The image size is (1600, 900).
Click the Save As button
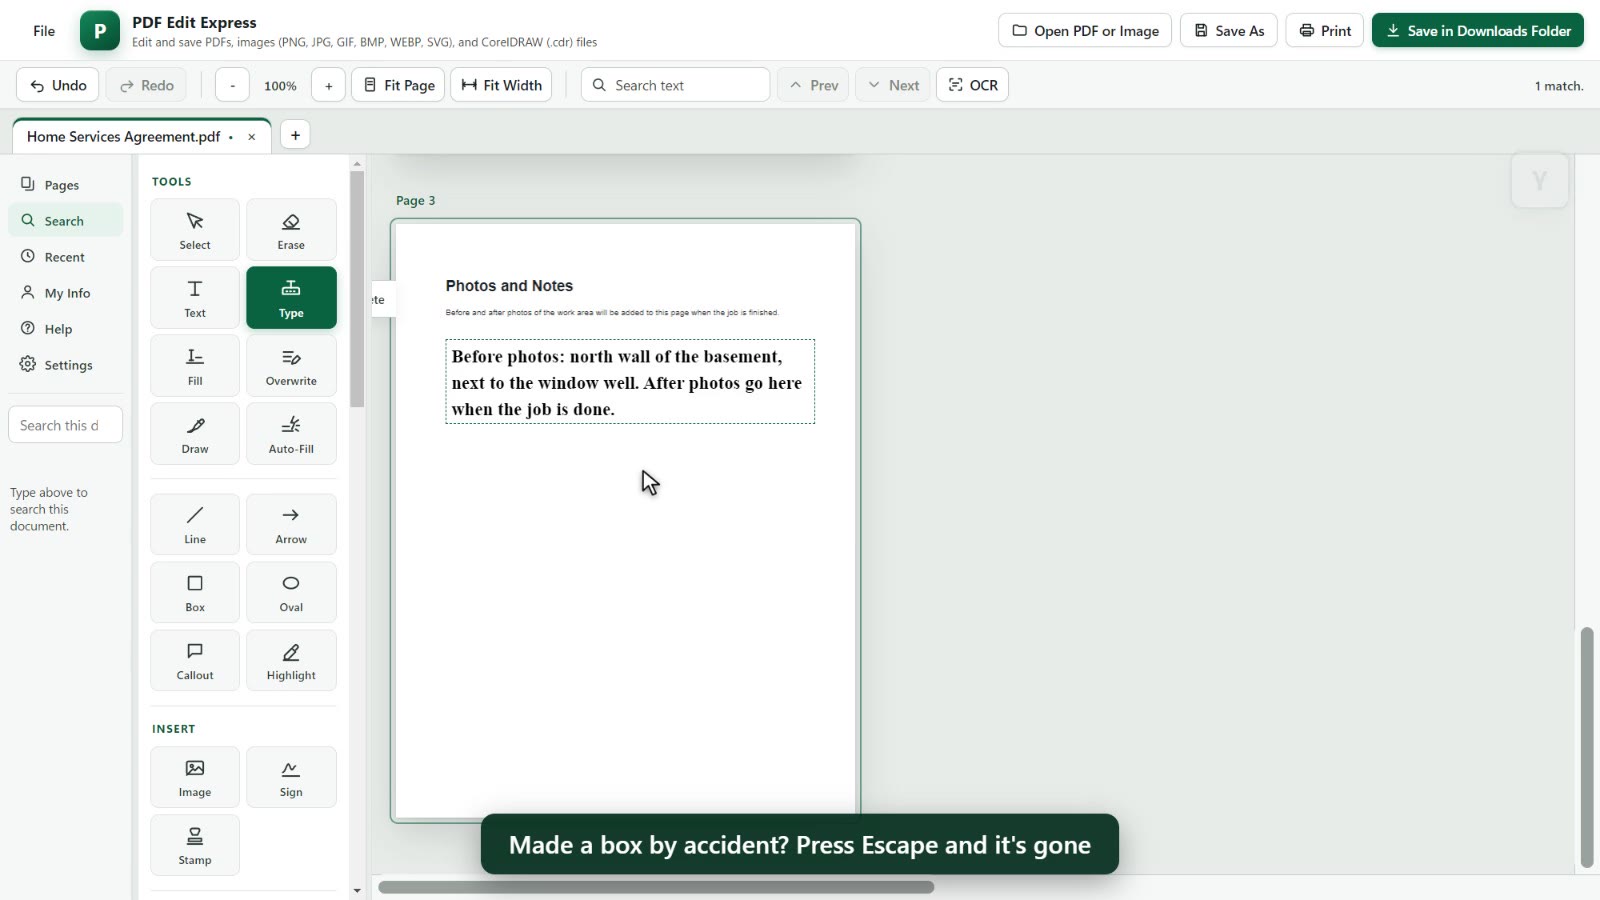(1229, 31)
